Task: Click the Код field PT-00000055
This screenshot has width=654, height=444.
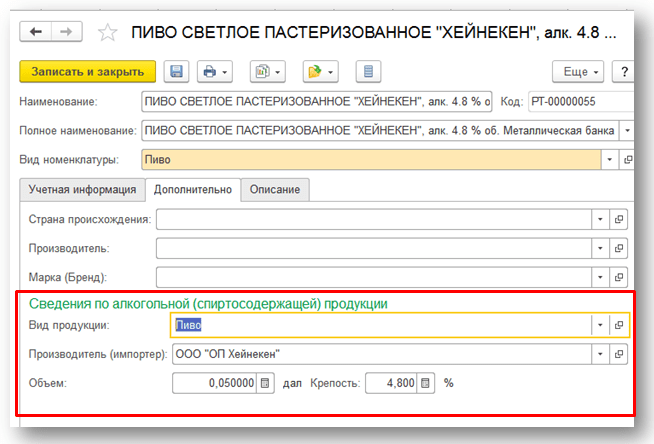Action: point(581,102)
